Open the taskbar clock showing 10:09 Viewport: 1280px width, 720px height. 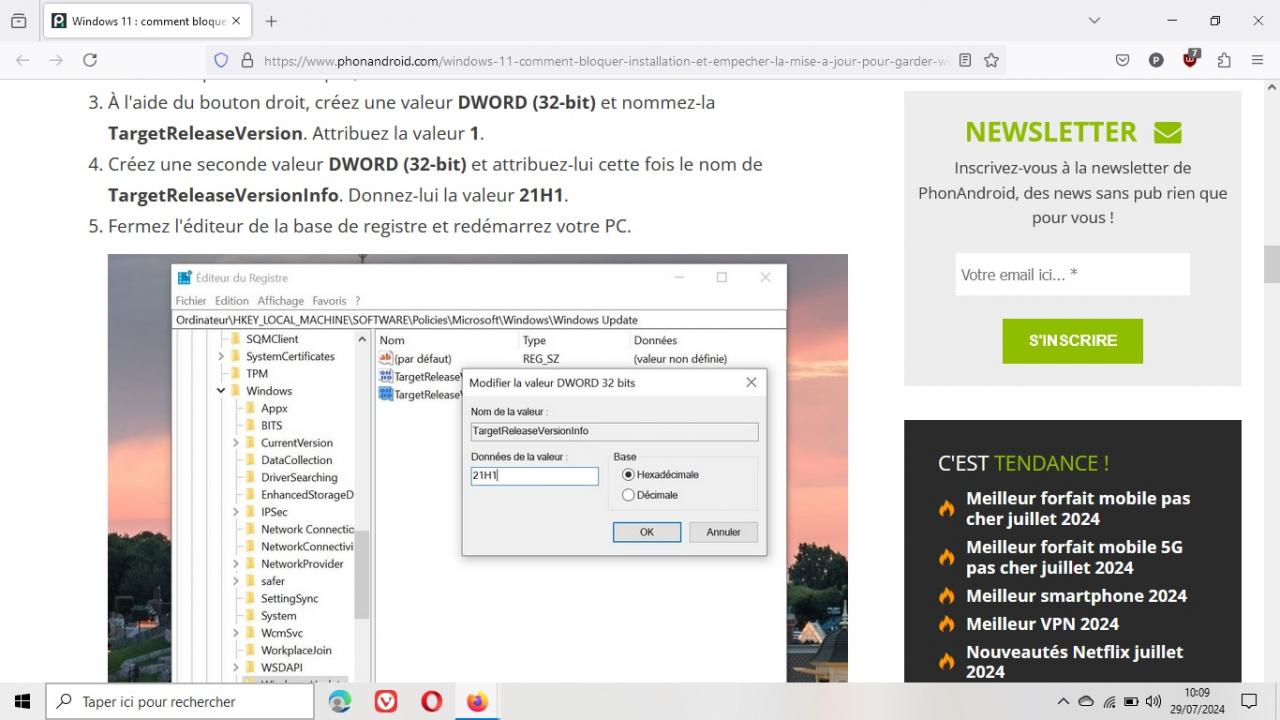tap(1197, 701)
